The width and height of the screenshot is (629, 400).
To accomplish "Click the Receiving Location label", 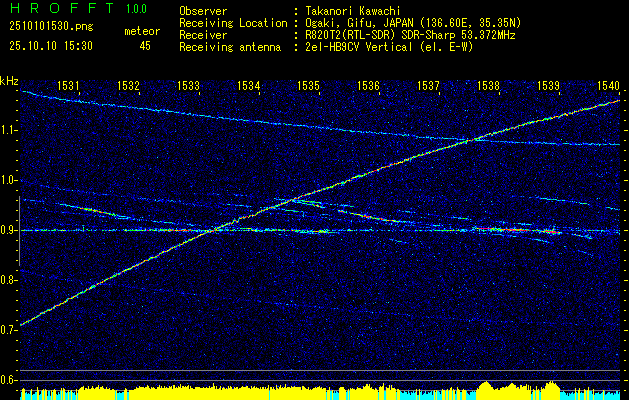I will point(233,23).
